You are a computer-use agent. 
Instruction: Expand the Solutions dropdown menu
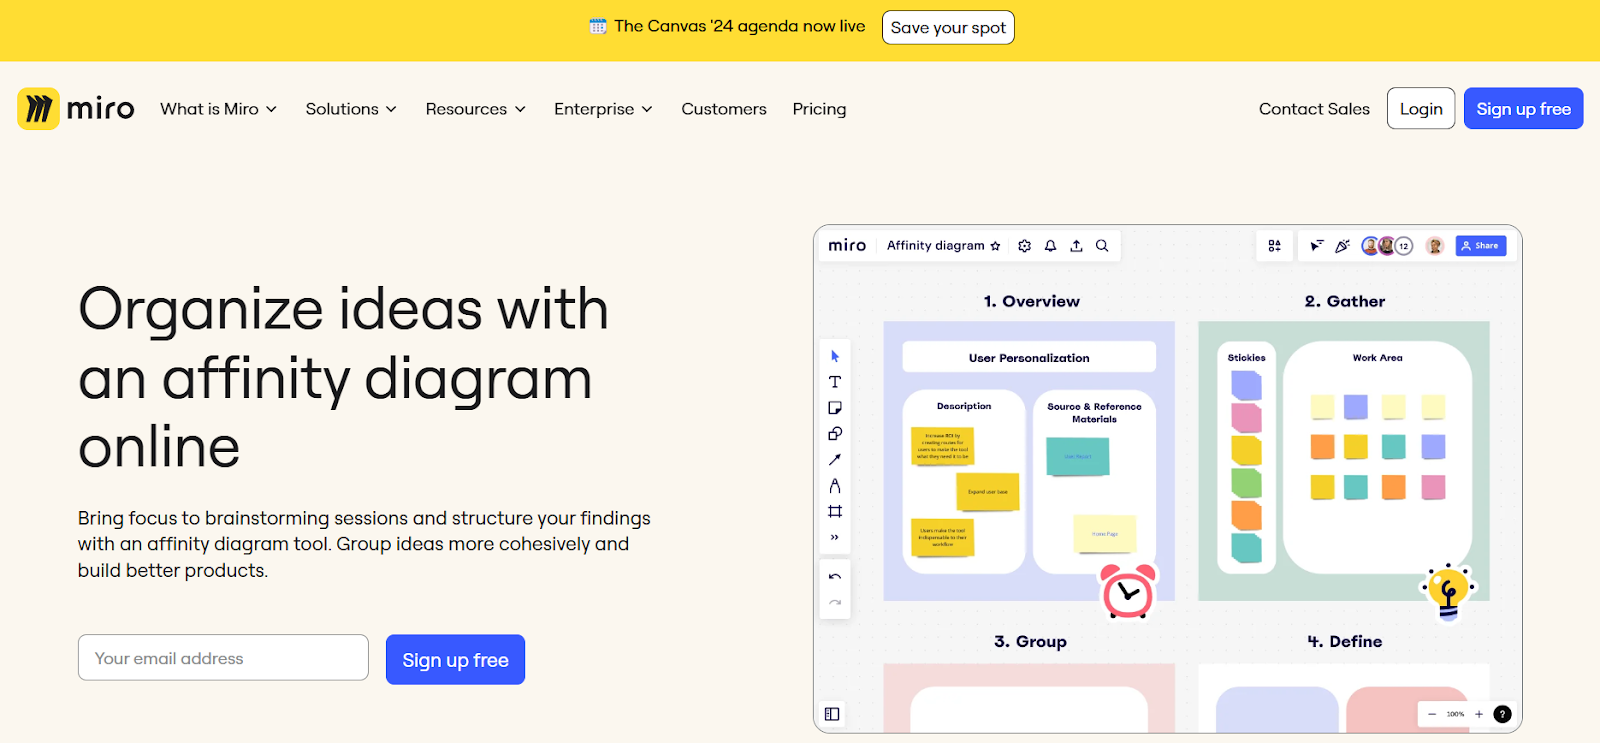tap(351, 109)
